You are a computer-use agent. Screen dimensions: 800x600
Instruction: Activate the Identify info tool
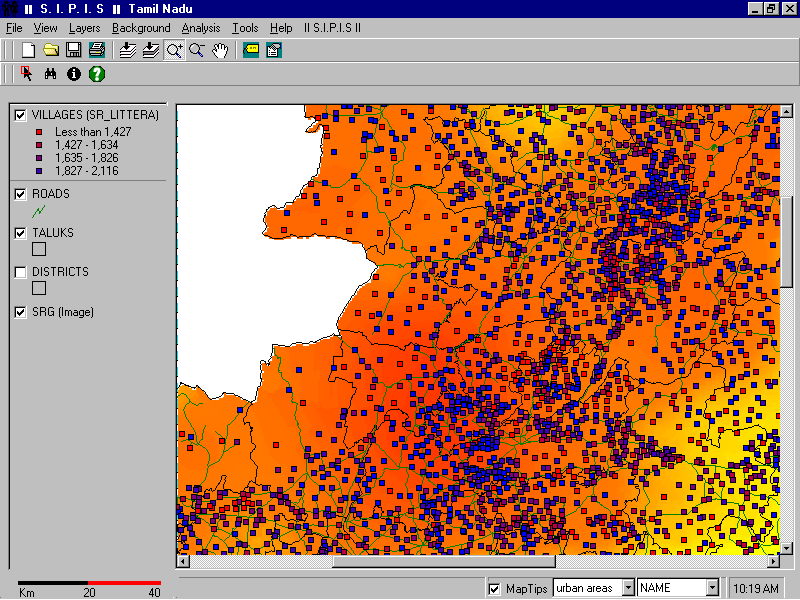(74, 74)
